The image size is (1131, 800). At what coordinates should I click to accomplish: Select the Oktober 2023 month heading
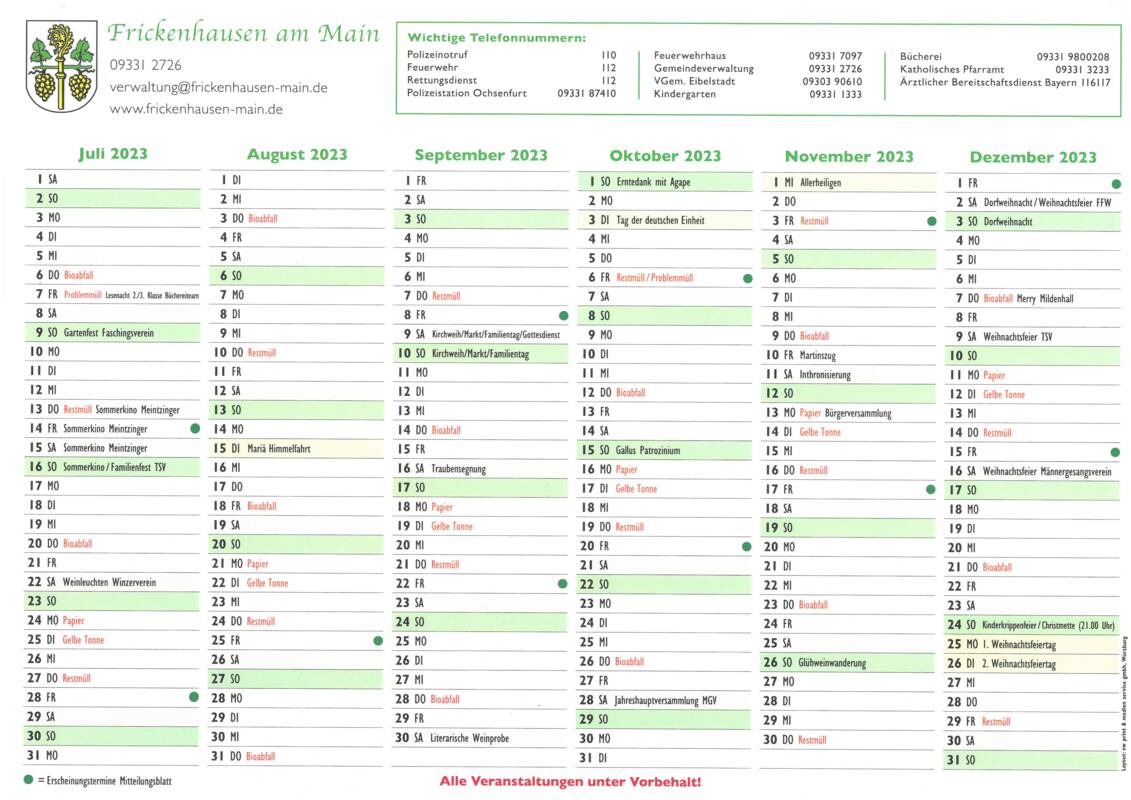(x=665, y=156)
